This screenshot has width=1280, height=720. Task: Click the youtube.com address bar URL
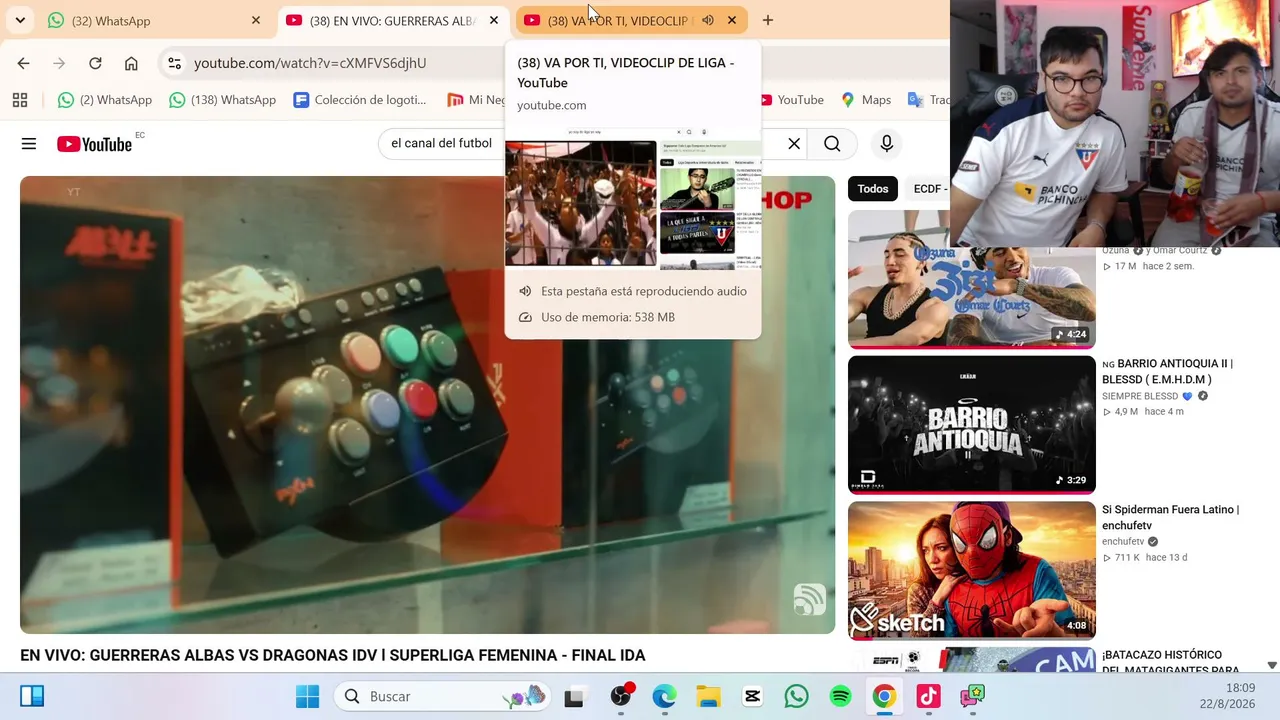(310, 63)
